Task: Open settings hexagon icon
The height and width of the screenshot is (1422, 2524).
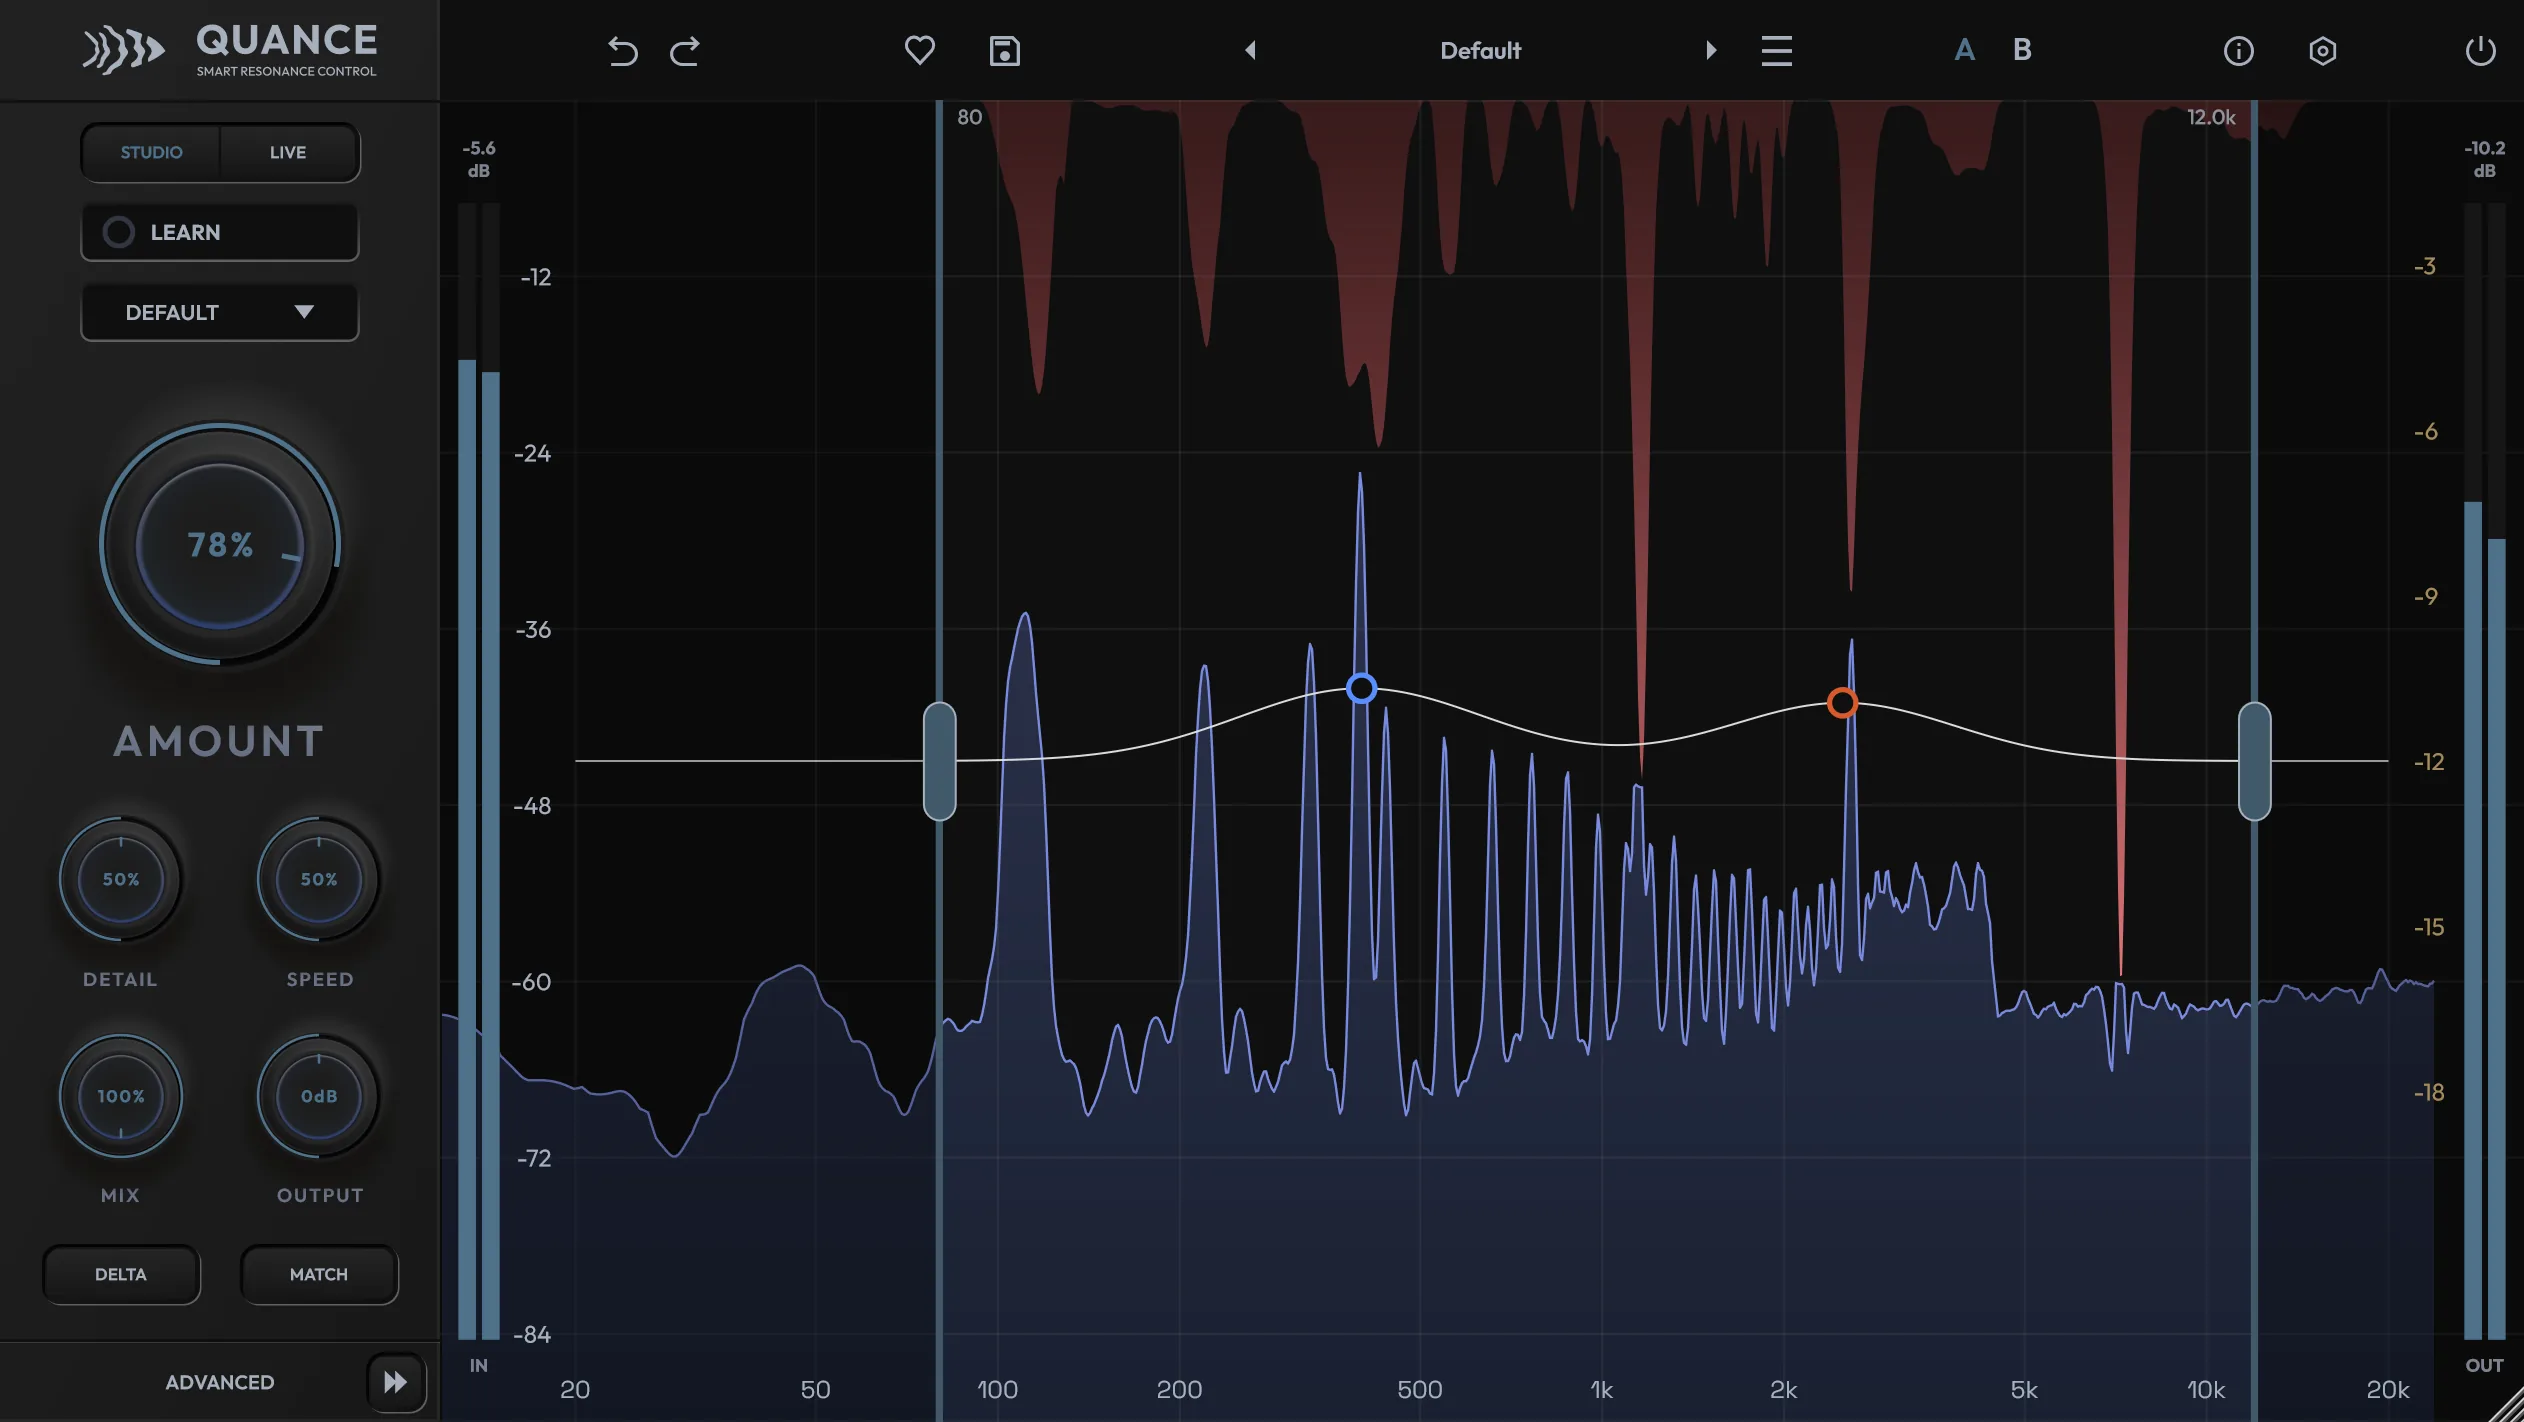Action: (x=2322, y=51)
